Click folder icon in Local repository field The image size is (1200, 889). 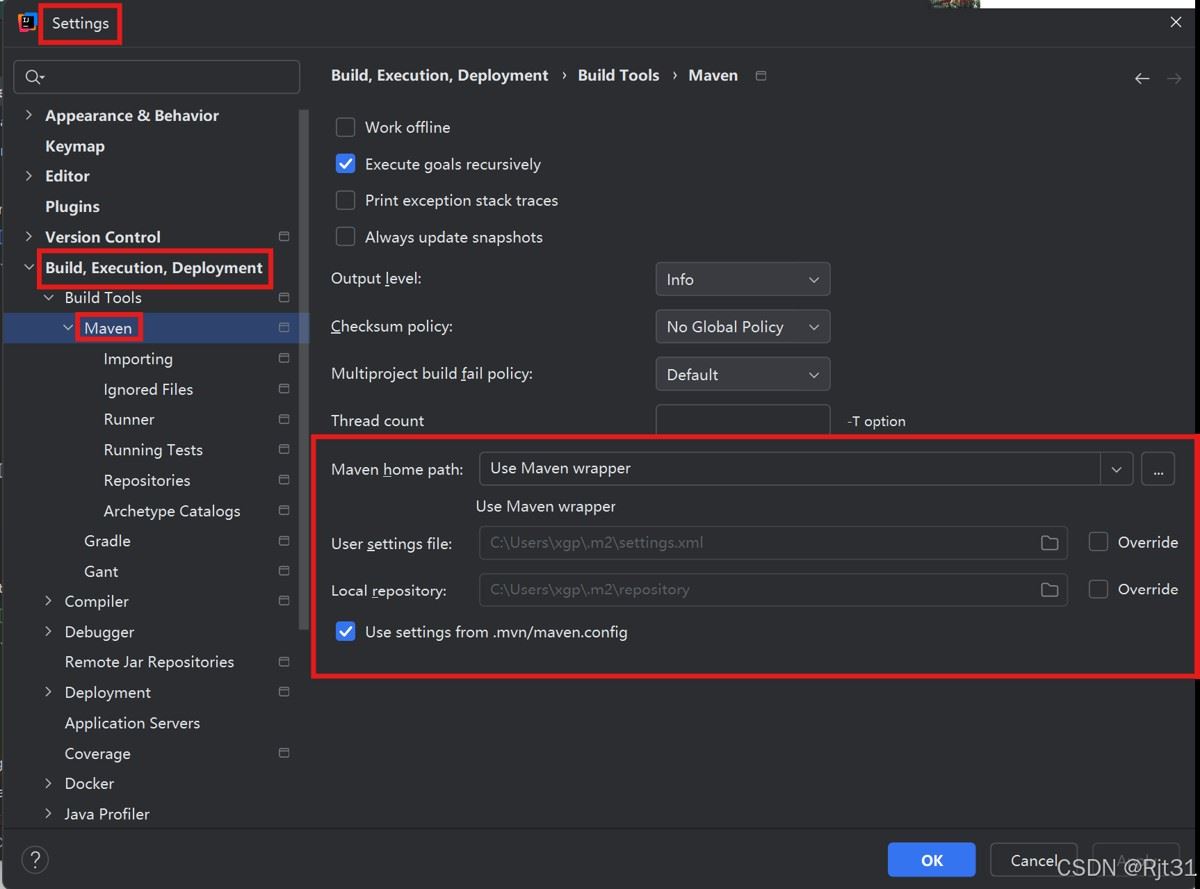tap(1049, 590)
